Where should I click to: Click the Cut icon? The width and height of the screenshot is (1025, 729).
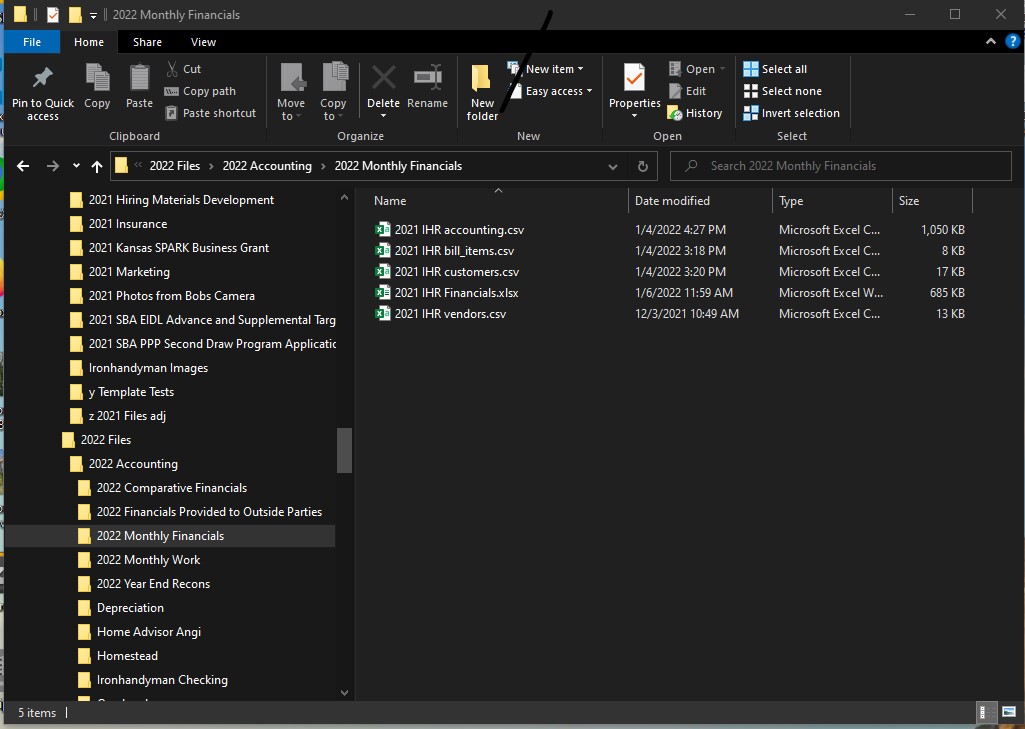pyautogui.click(x=173, y=68)
